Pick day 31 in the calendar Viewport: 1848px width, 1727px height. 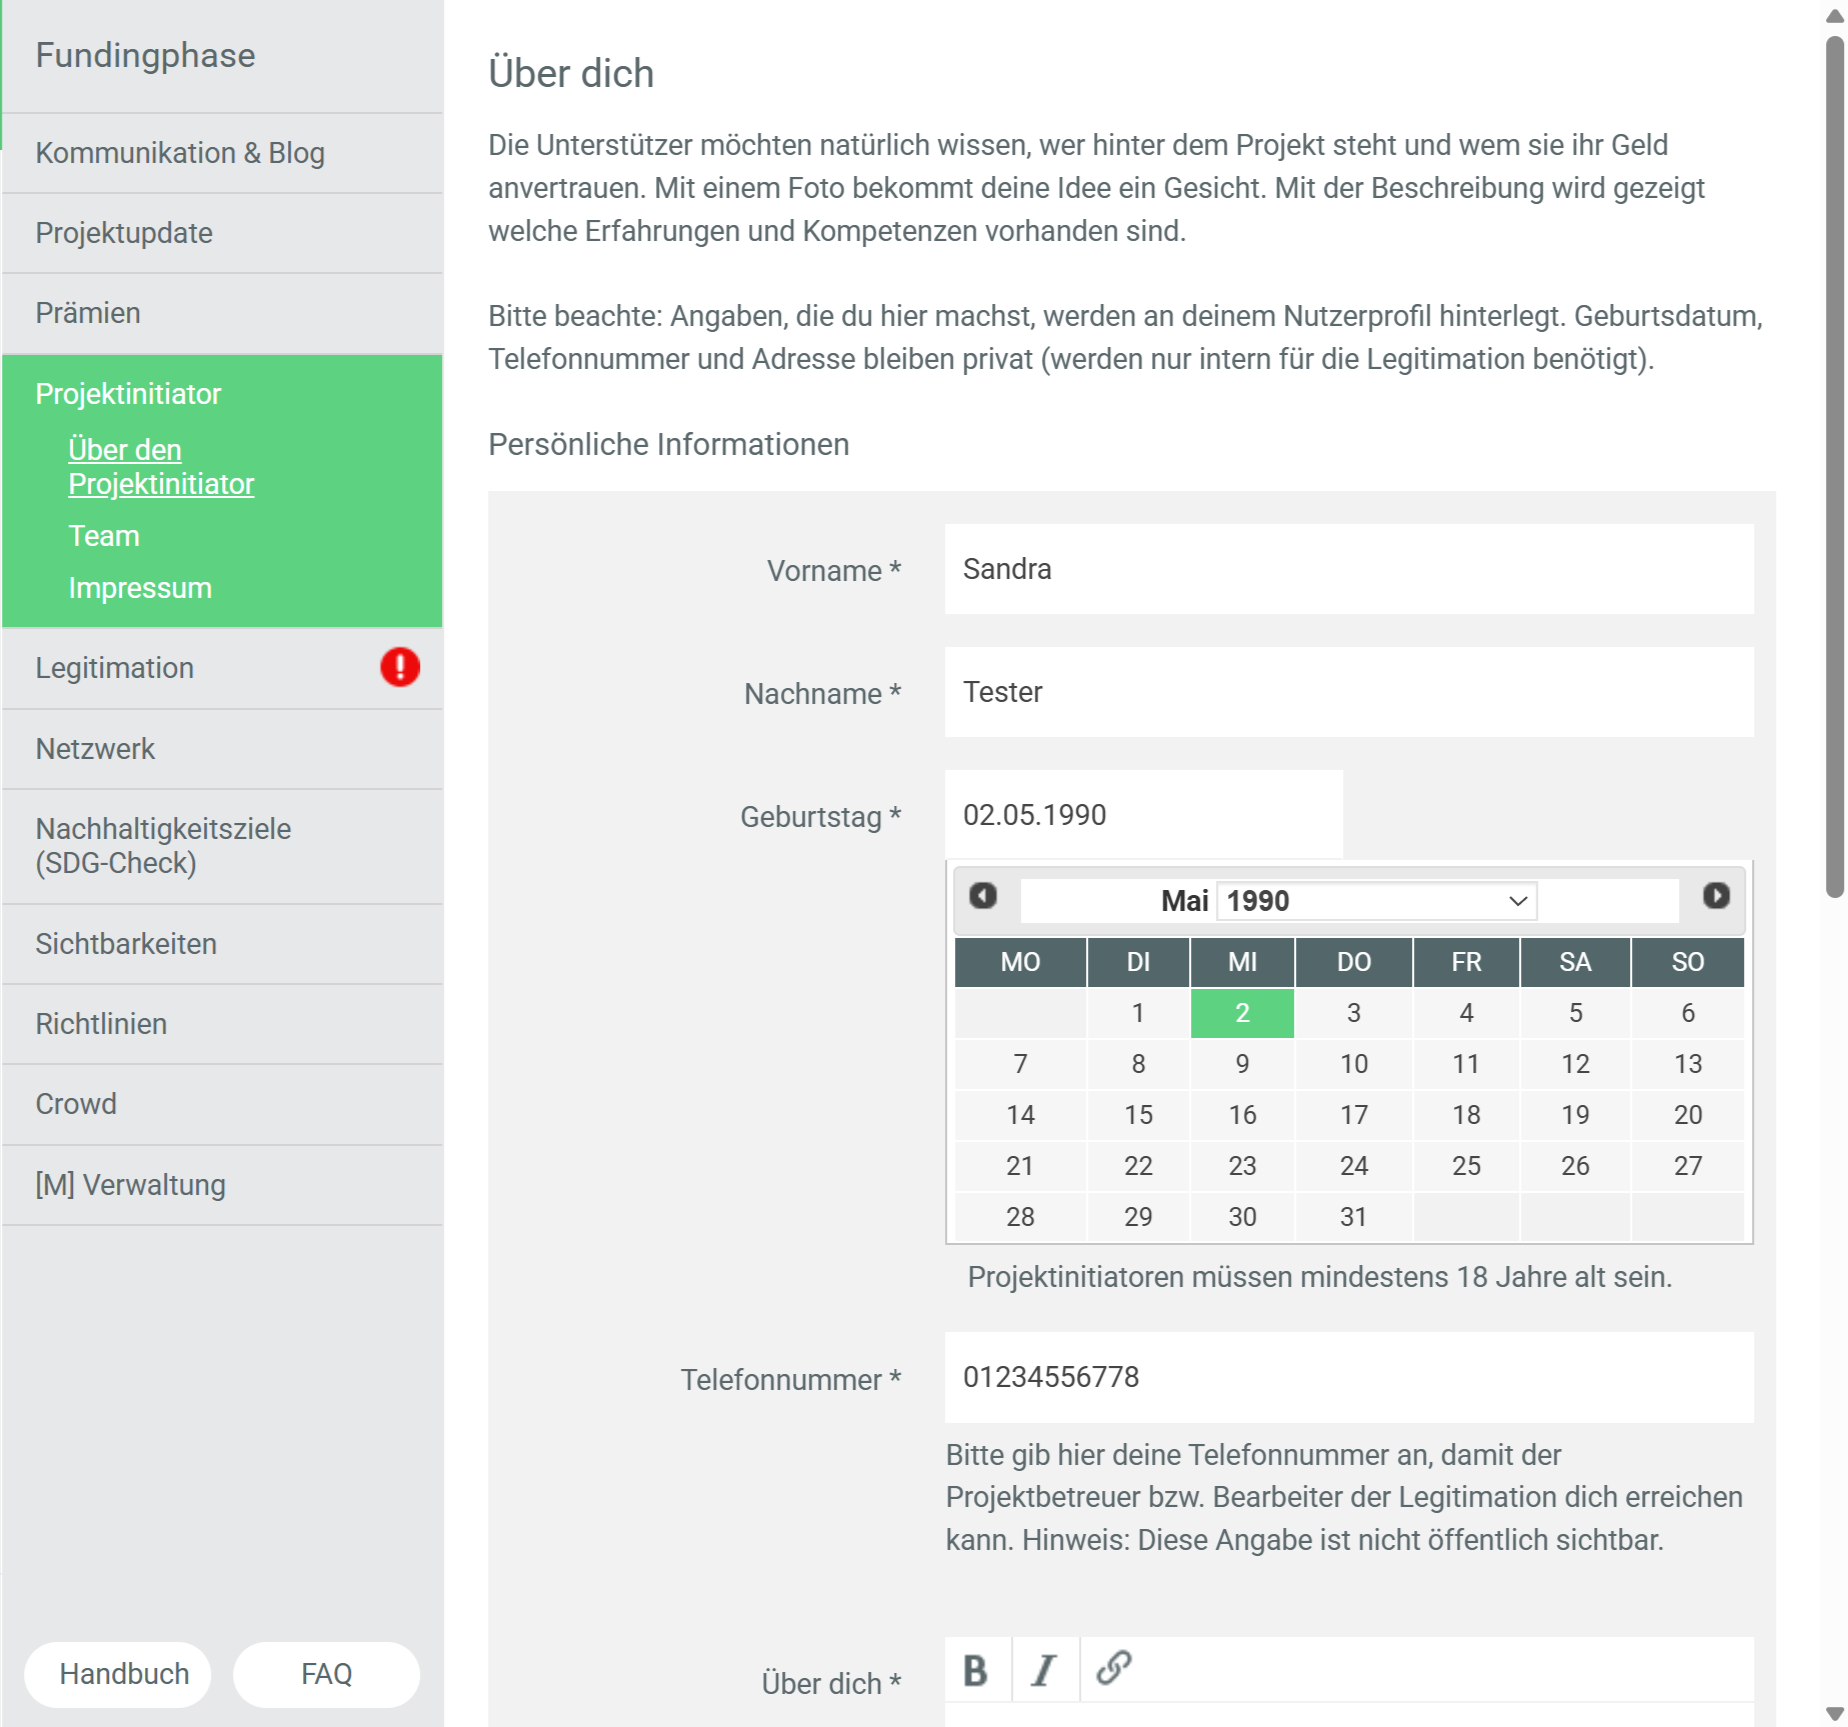[1353, 1217]
